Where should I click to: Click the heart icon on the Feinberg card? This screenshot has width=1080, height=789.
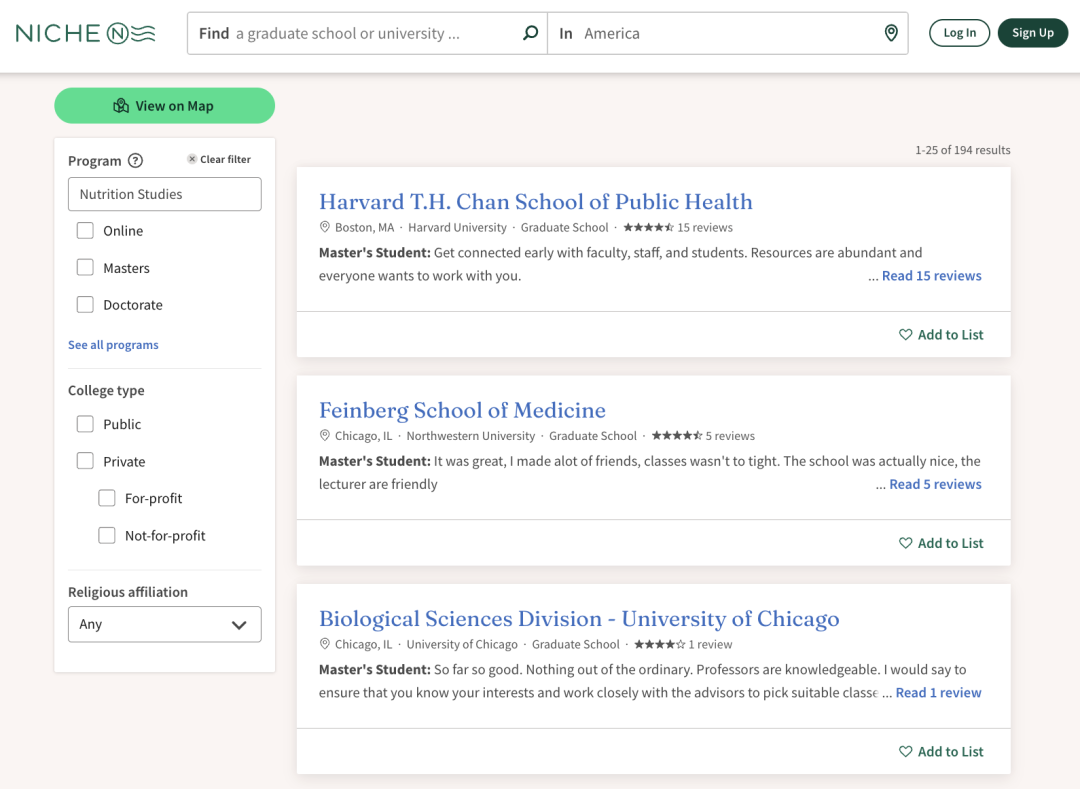point(905,543)
